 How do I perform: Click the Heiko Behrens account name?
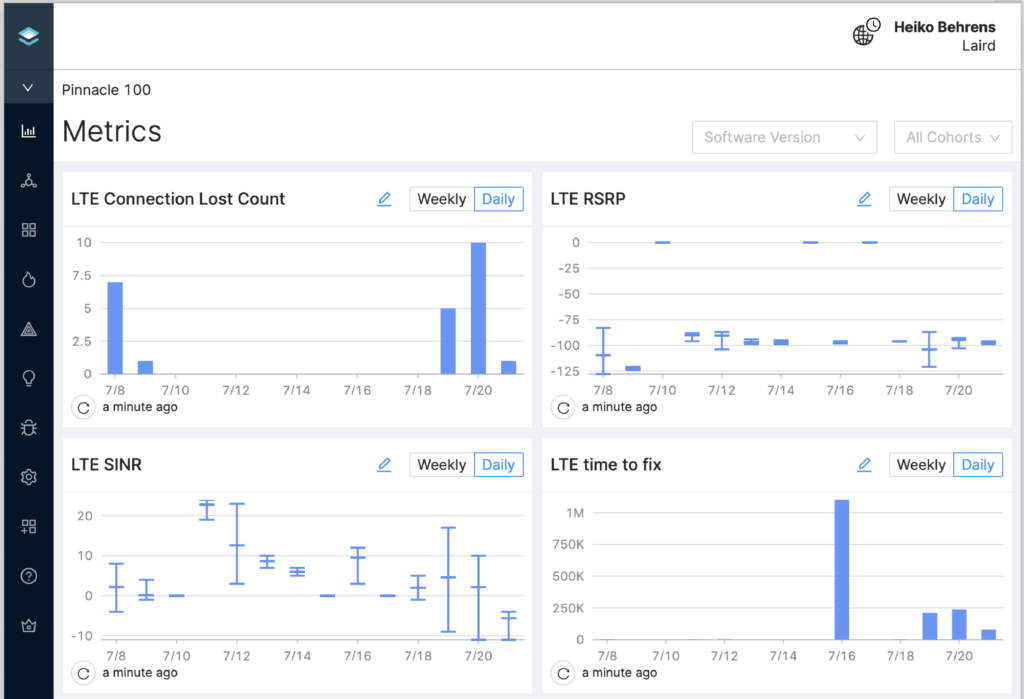point(944,28)
